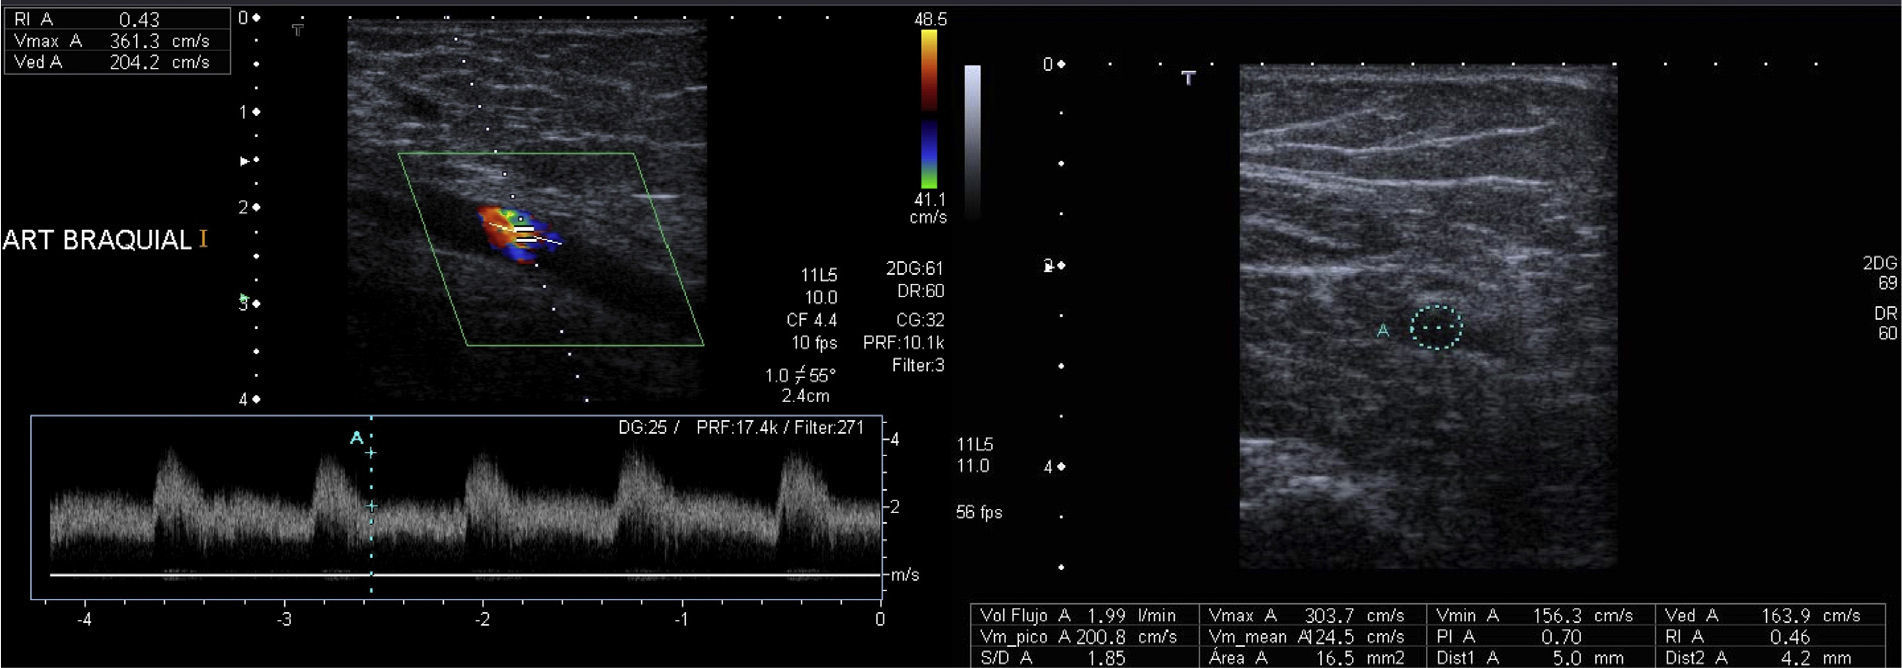Click the blue T orientation marker on right image
The height and width of the screenshot is (668, 1902).
[x=1188, y=77]
